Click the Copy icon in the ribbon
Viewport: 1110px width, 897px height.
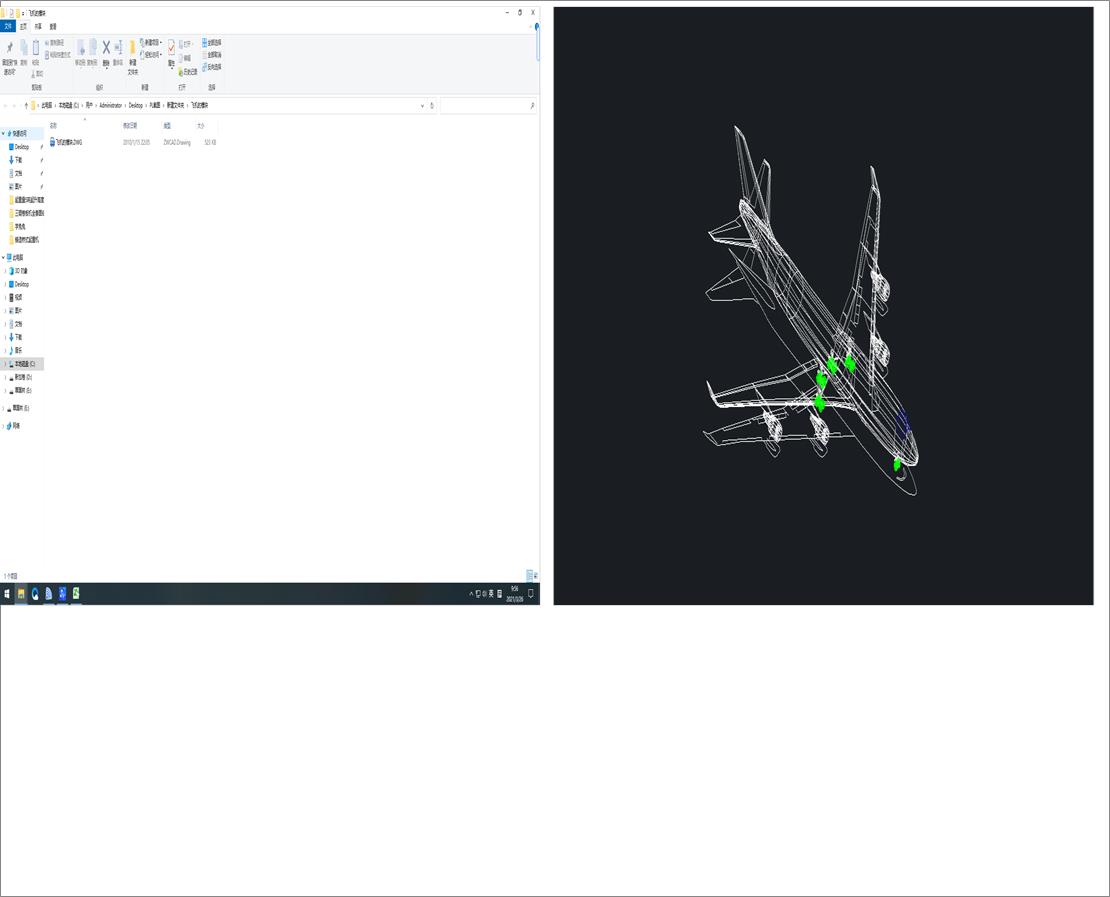click(24, 47)
